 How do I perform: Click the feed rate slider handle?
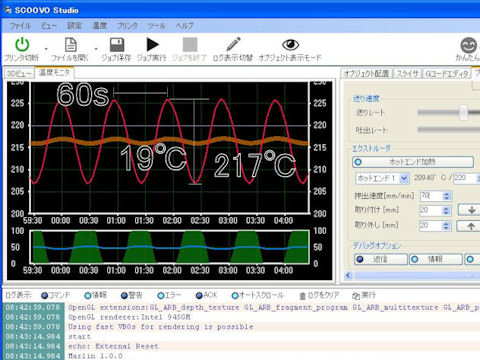pyautogui.click(x=463, y=113)
